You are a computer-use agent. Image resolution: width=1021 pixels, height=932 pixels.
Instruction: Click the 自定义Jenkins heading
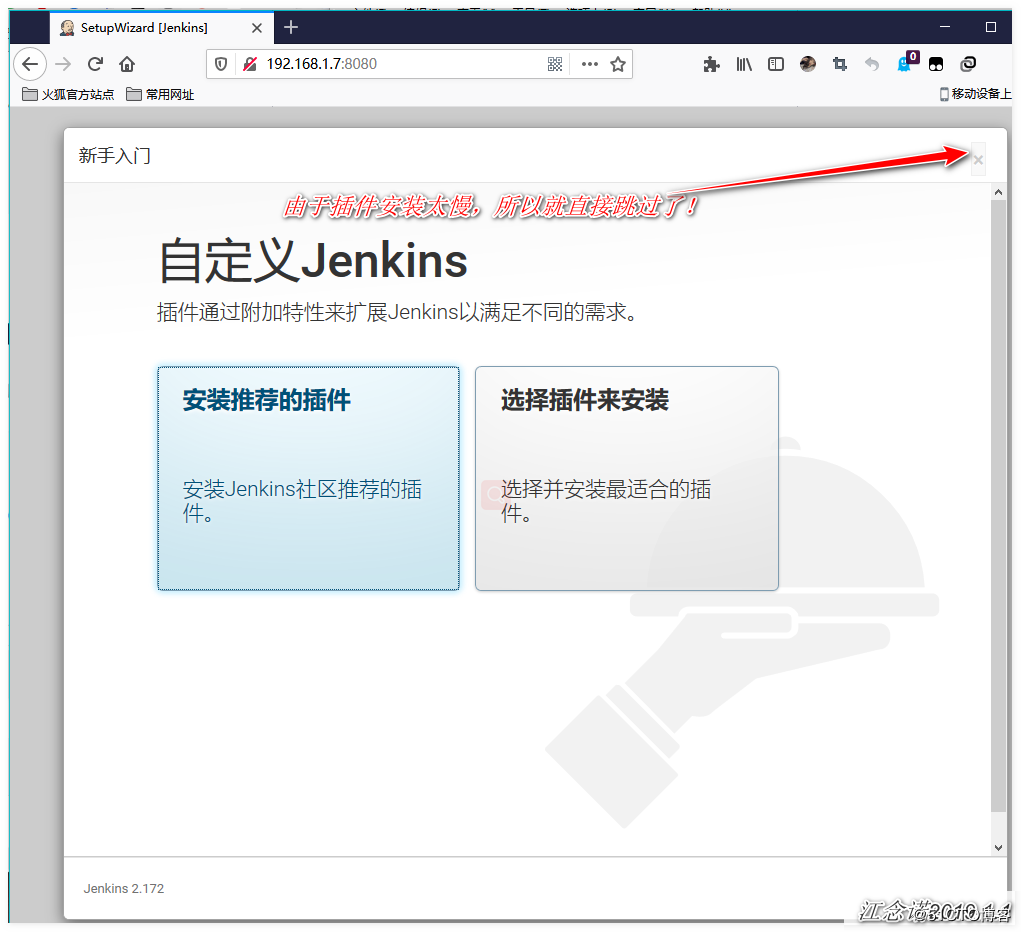[x=313, y=261]
